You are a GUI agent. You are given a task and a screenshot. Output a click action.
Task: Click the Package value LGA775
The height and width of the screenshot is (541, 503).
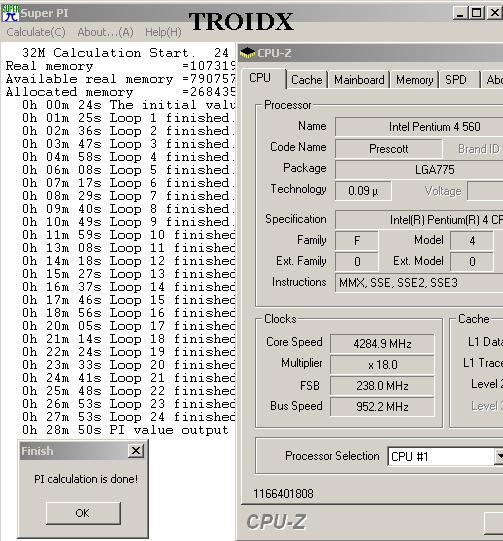coord(419,170)
